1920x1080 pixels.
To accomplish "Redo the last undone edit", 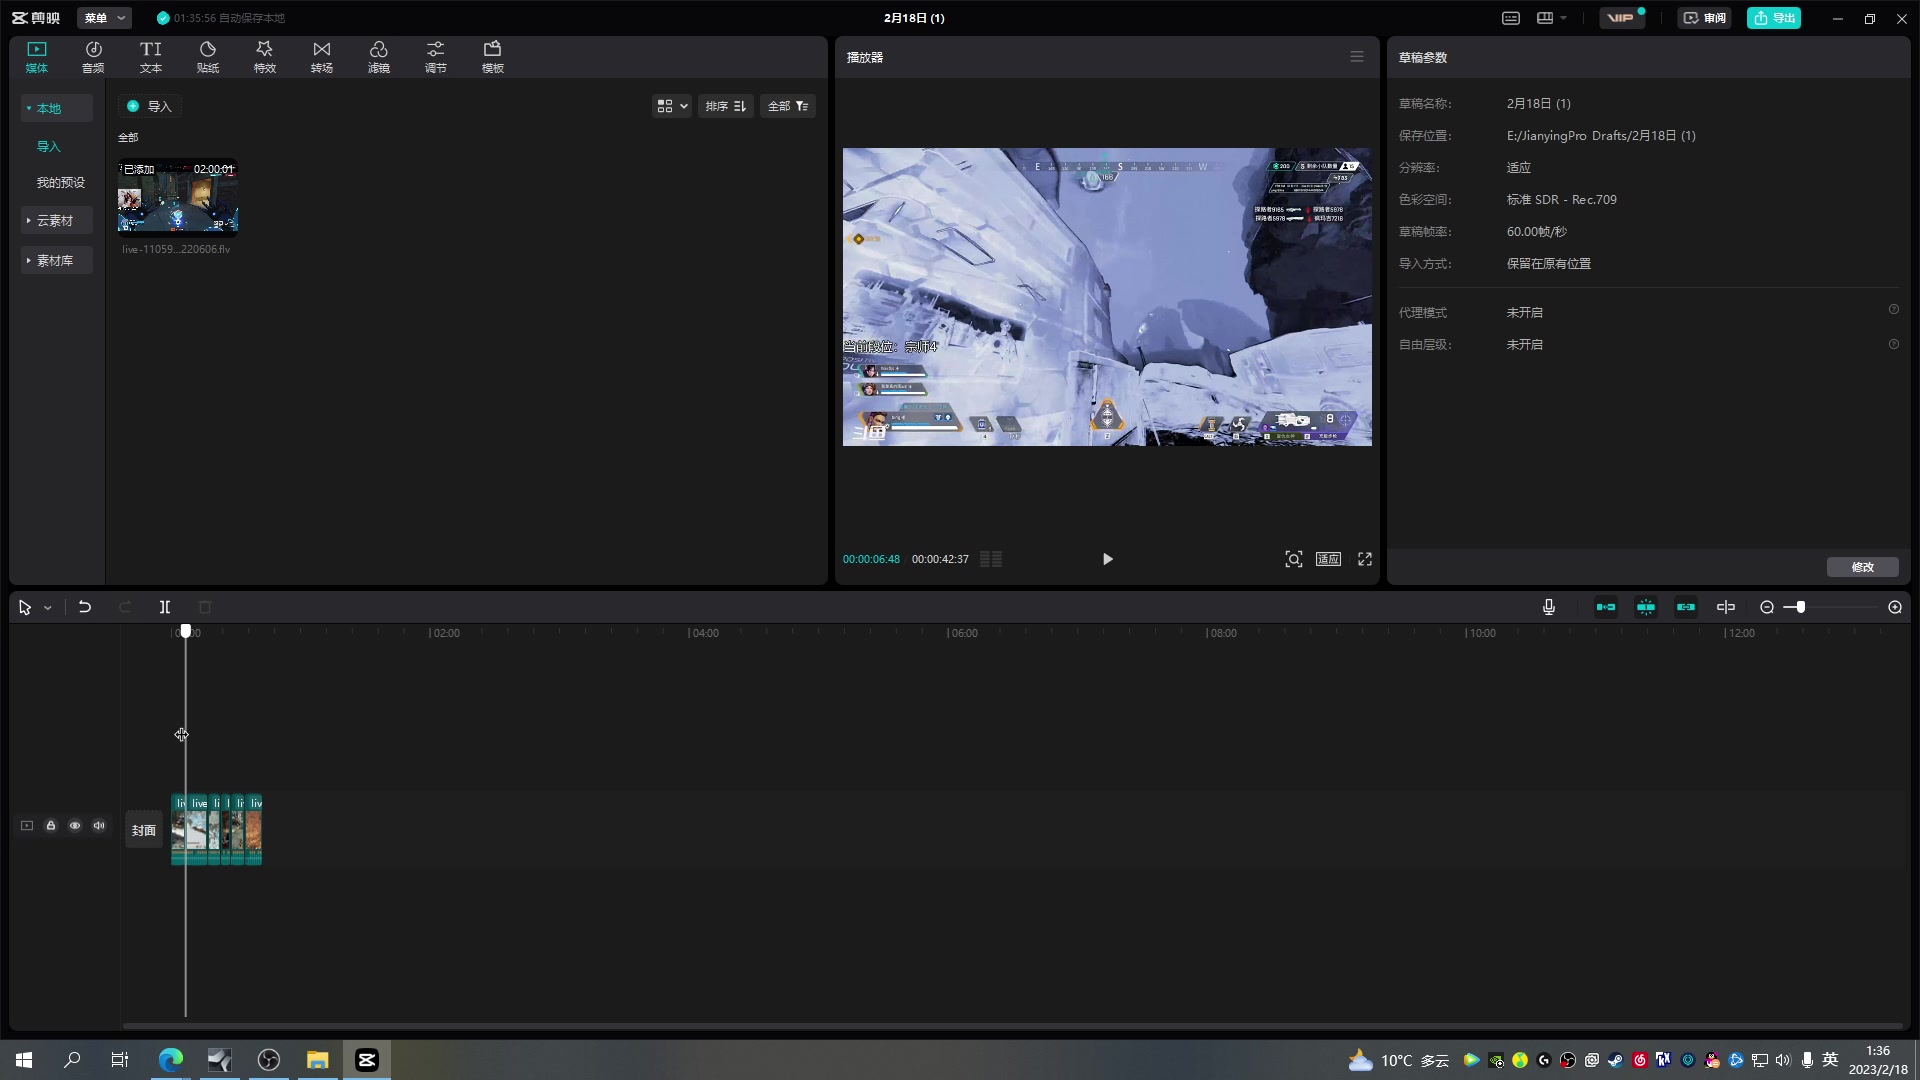I will point(125,607).
